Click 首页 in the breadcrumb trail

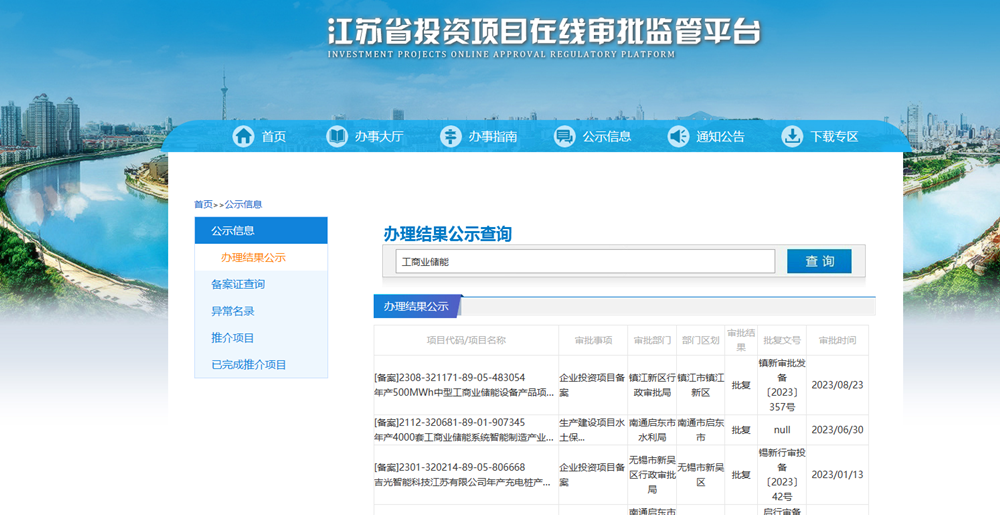[x=203, y=205]
